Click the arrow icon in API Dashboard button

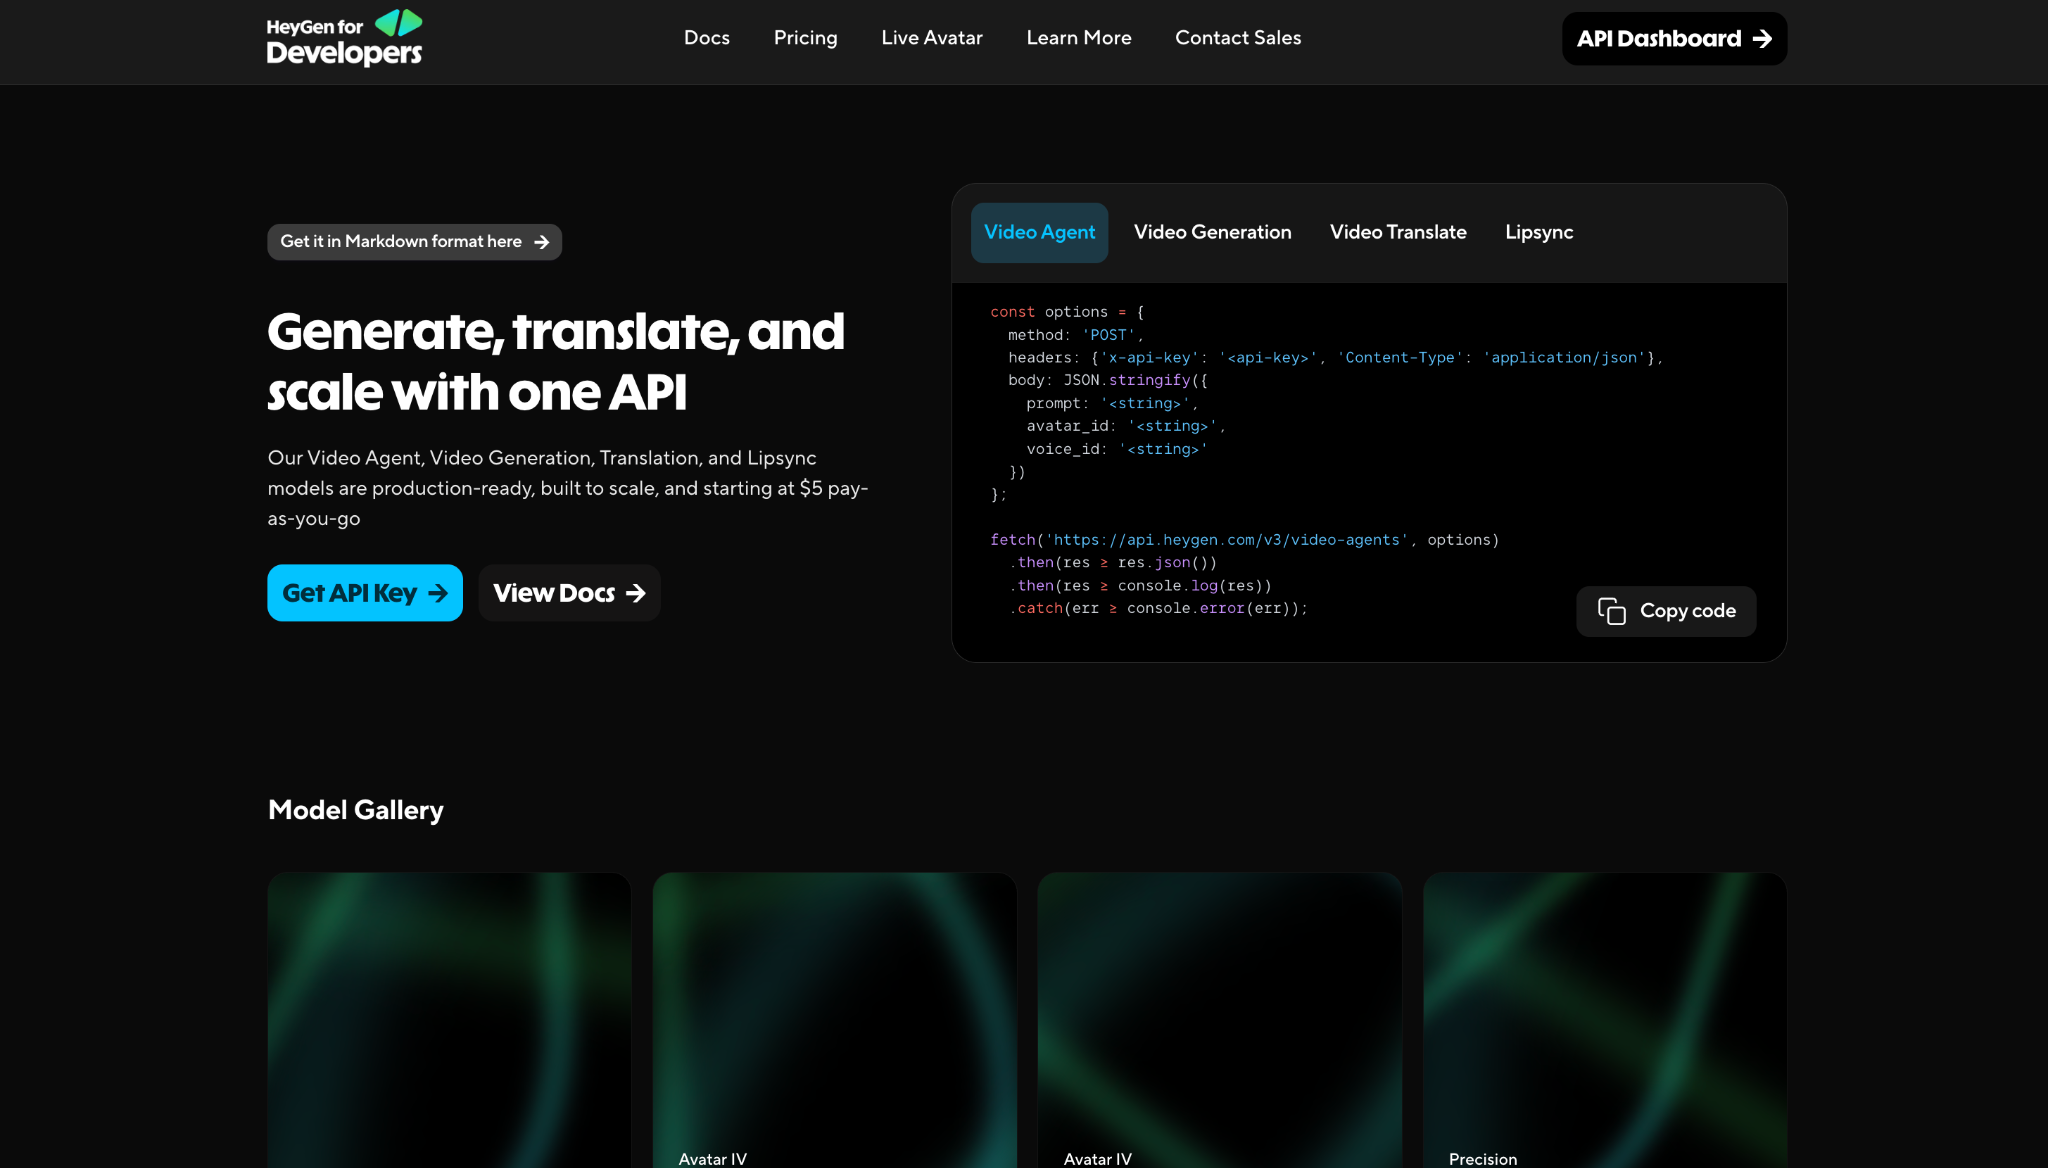tap(1762, 39)
